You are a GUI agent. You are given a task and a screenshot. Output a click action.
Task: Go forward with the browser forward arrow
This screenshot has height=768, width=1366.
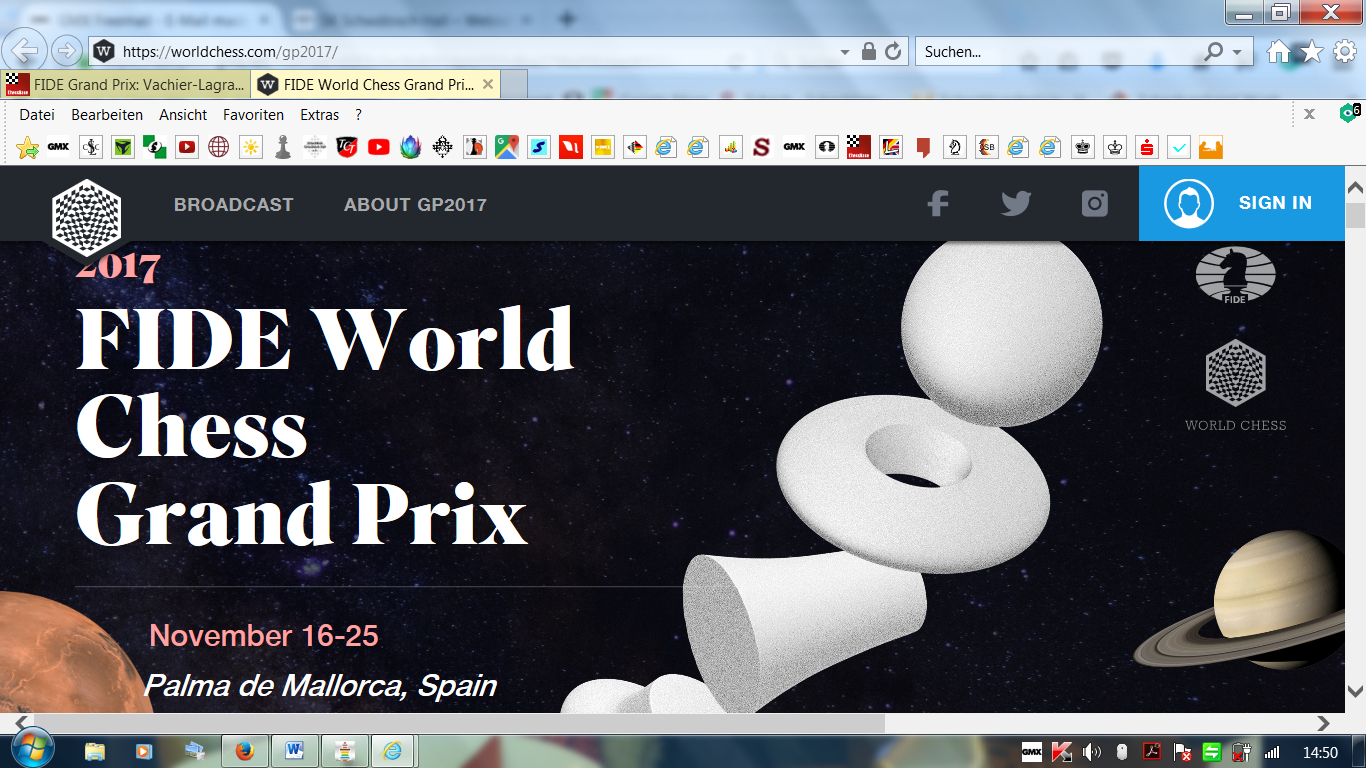coord(66,50)
